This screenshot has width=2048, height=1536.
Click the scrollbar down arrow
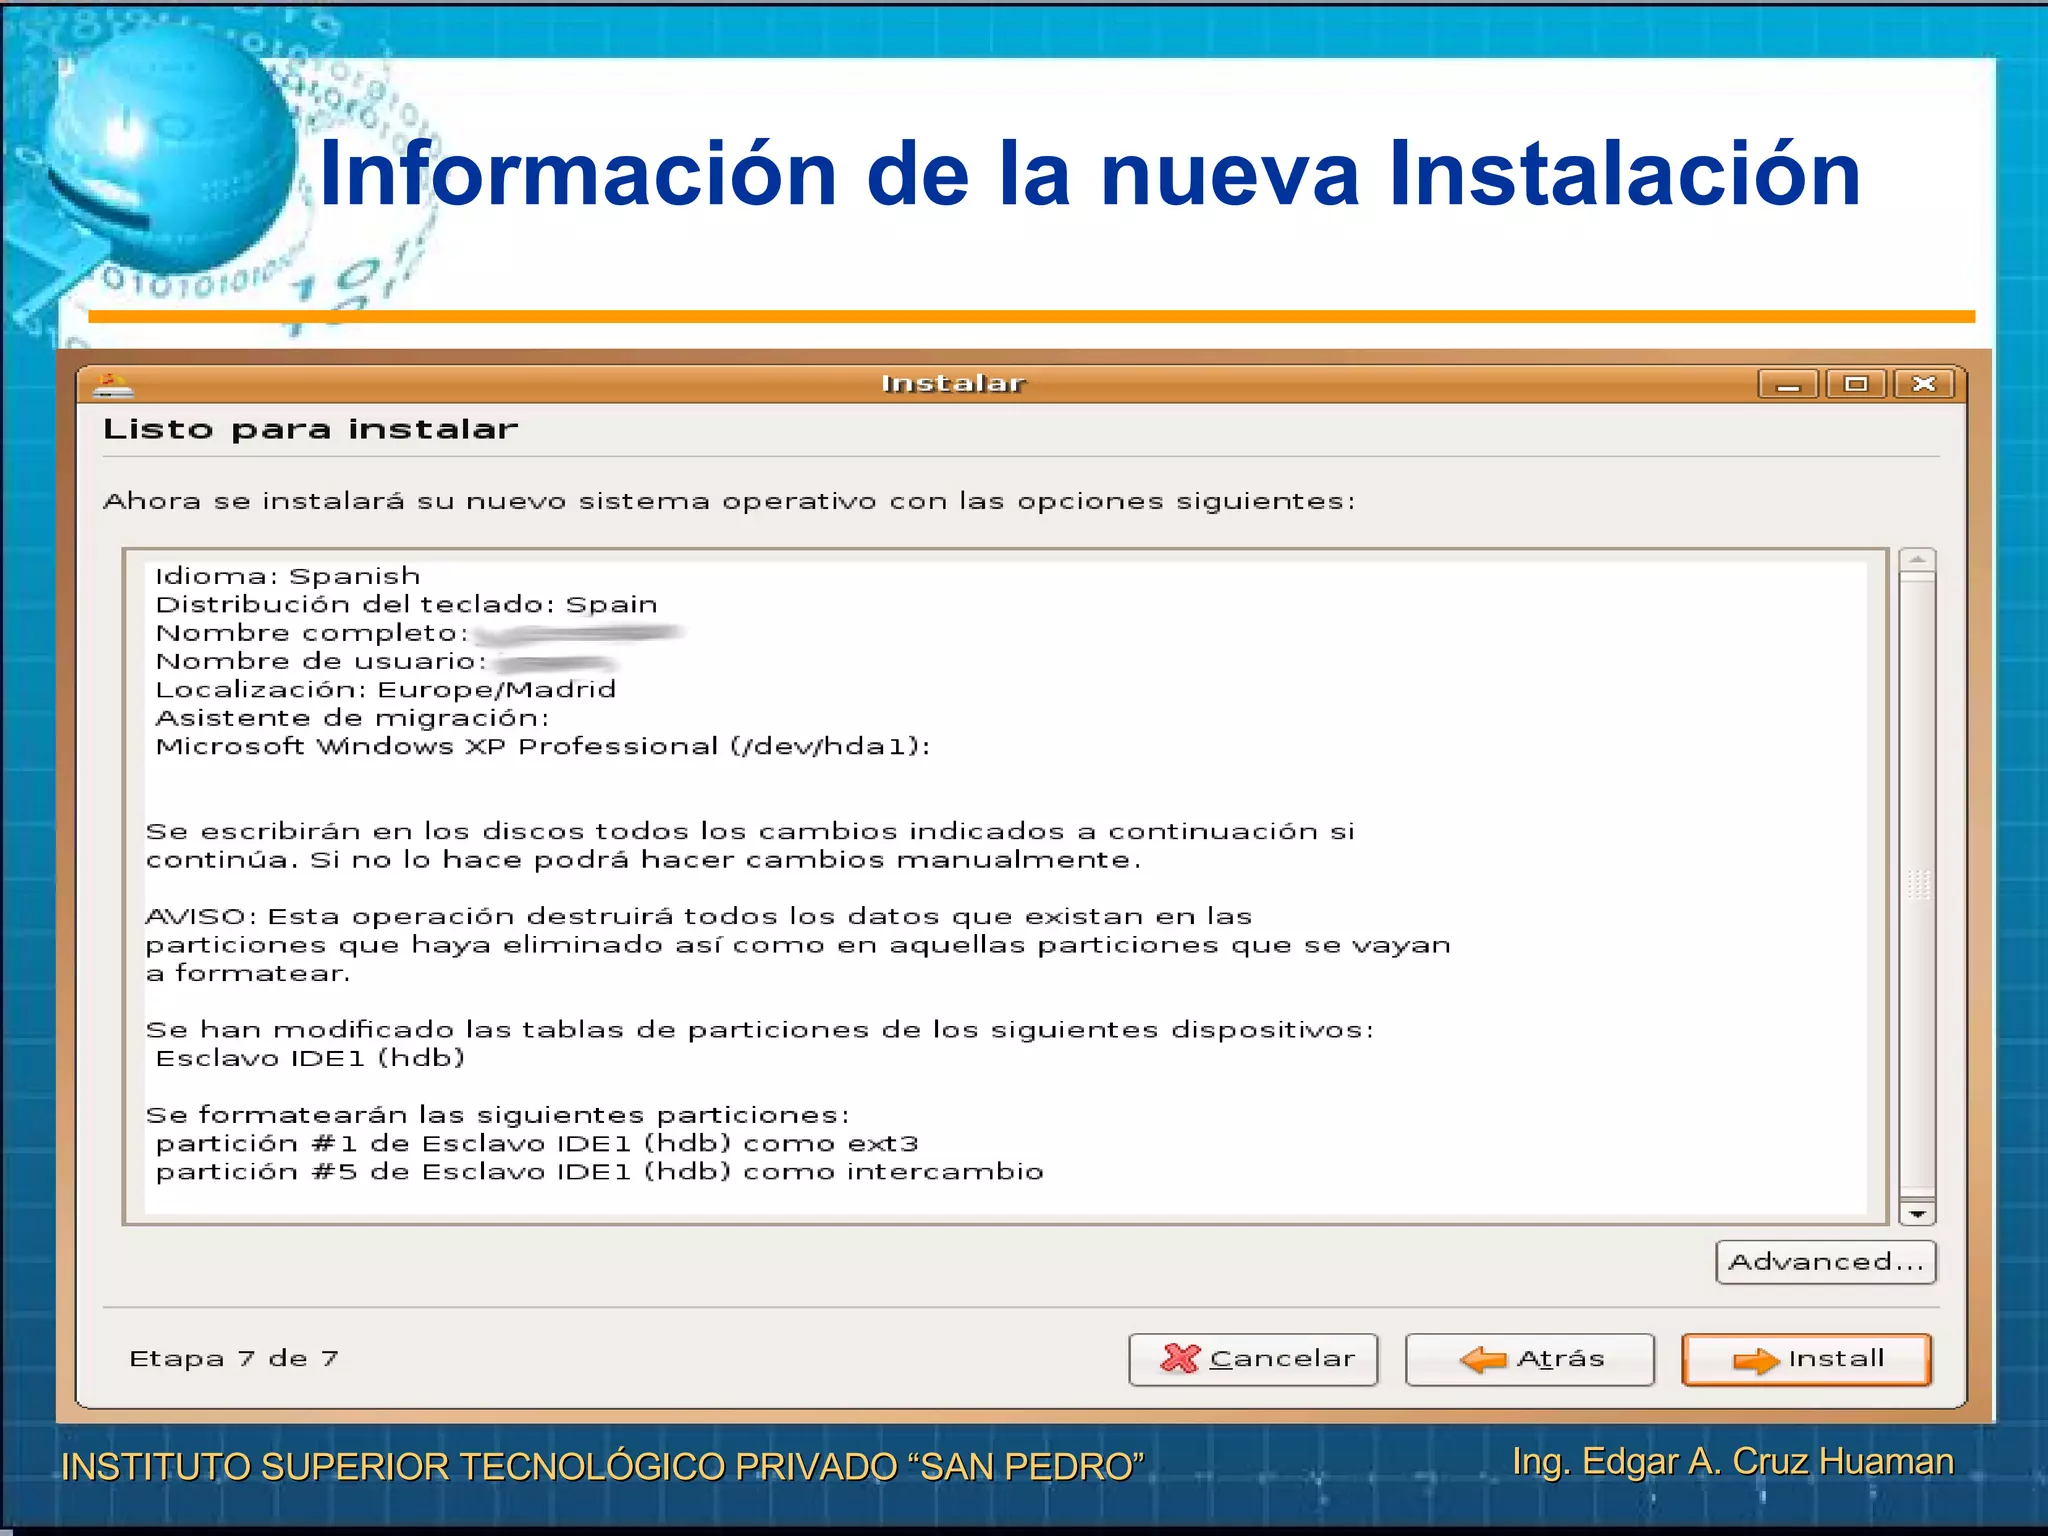click(x=1917, y=1214)
